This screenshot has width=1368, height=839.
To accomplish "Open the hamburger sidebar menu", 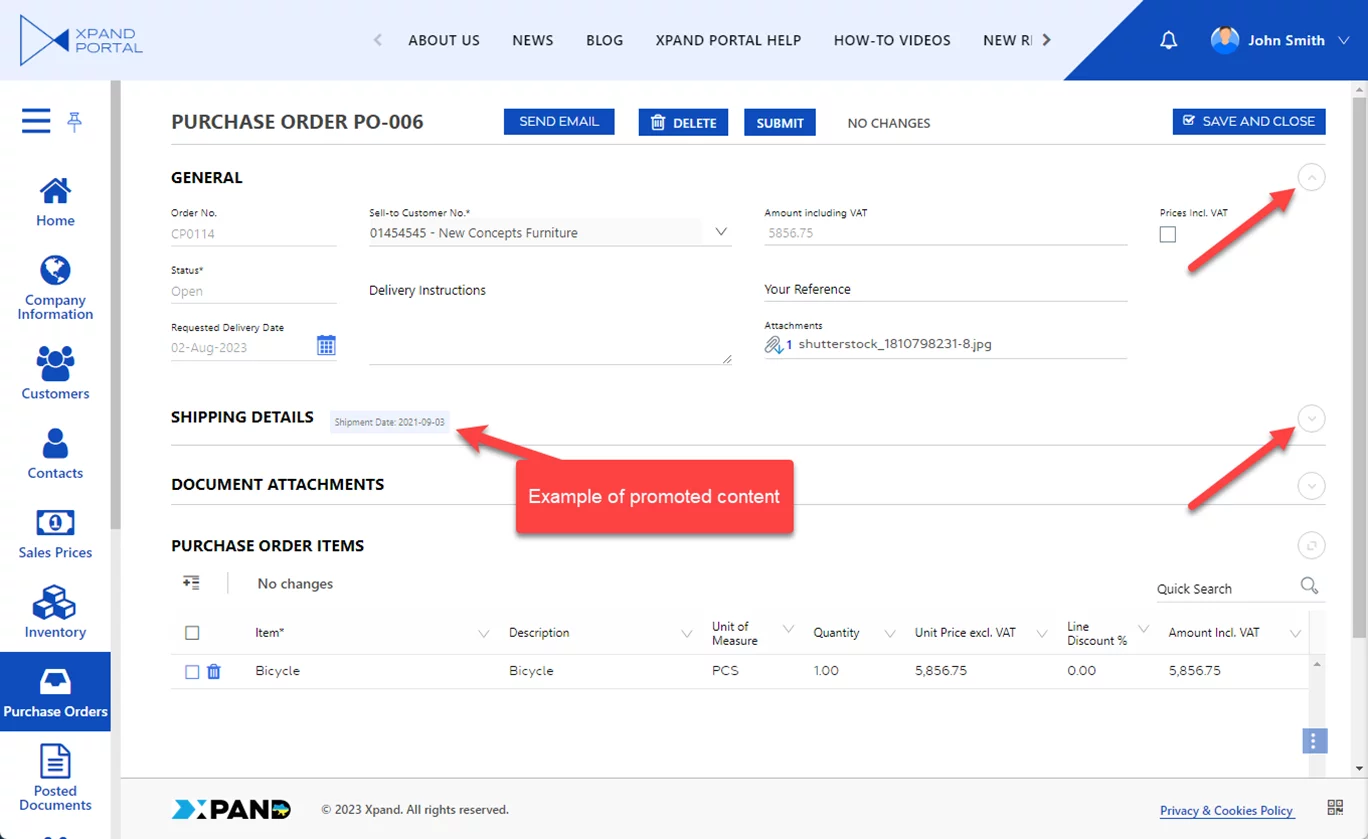I will 36,122.
